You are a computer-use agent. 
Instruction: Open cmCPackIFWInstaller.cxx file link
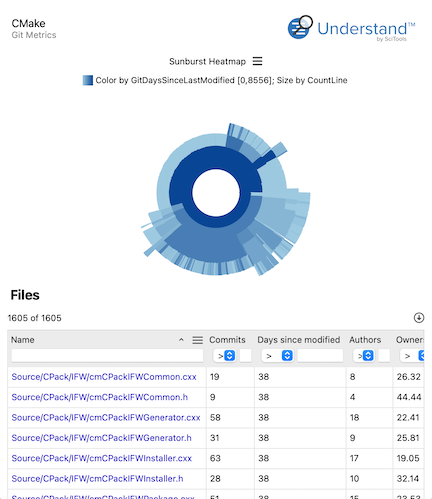point(102,458)
